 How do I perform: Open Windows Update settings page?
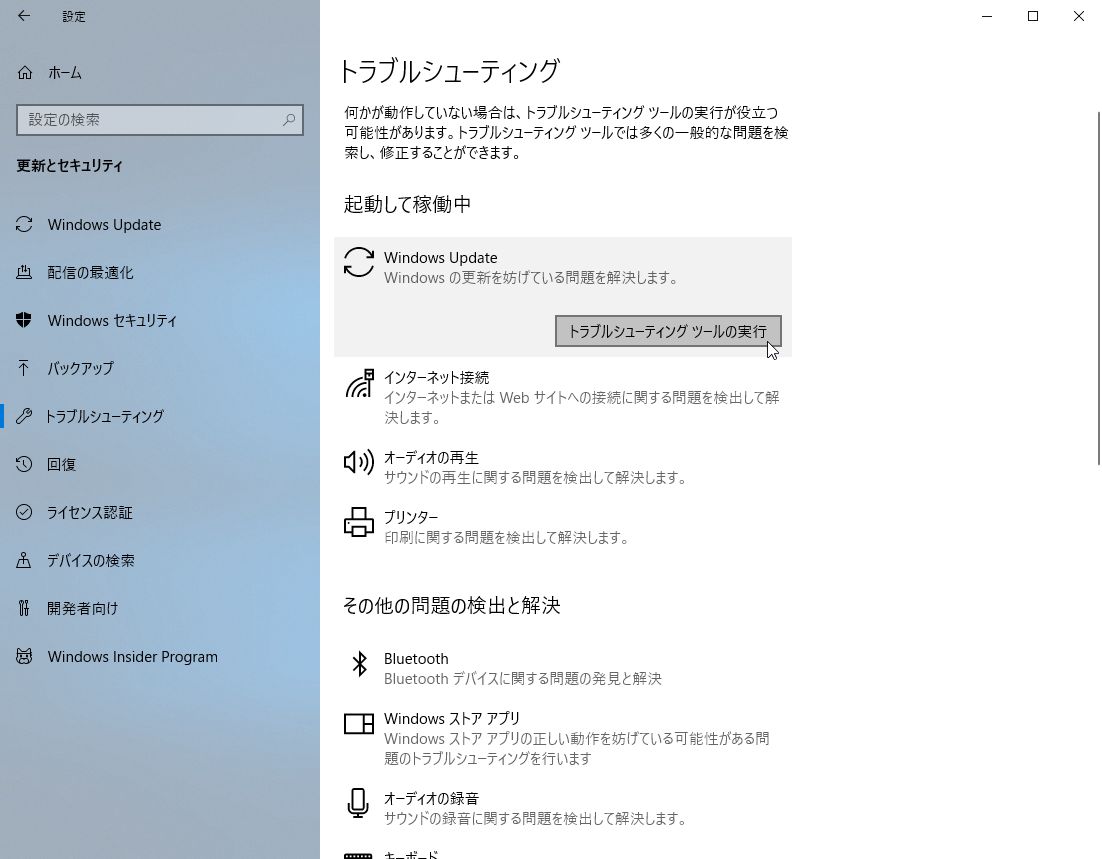click(160, 224)
